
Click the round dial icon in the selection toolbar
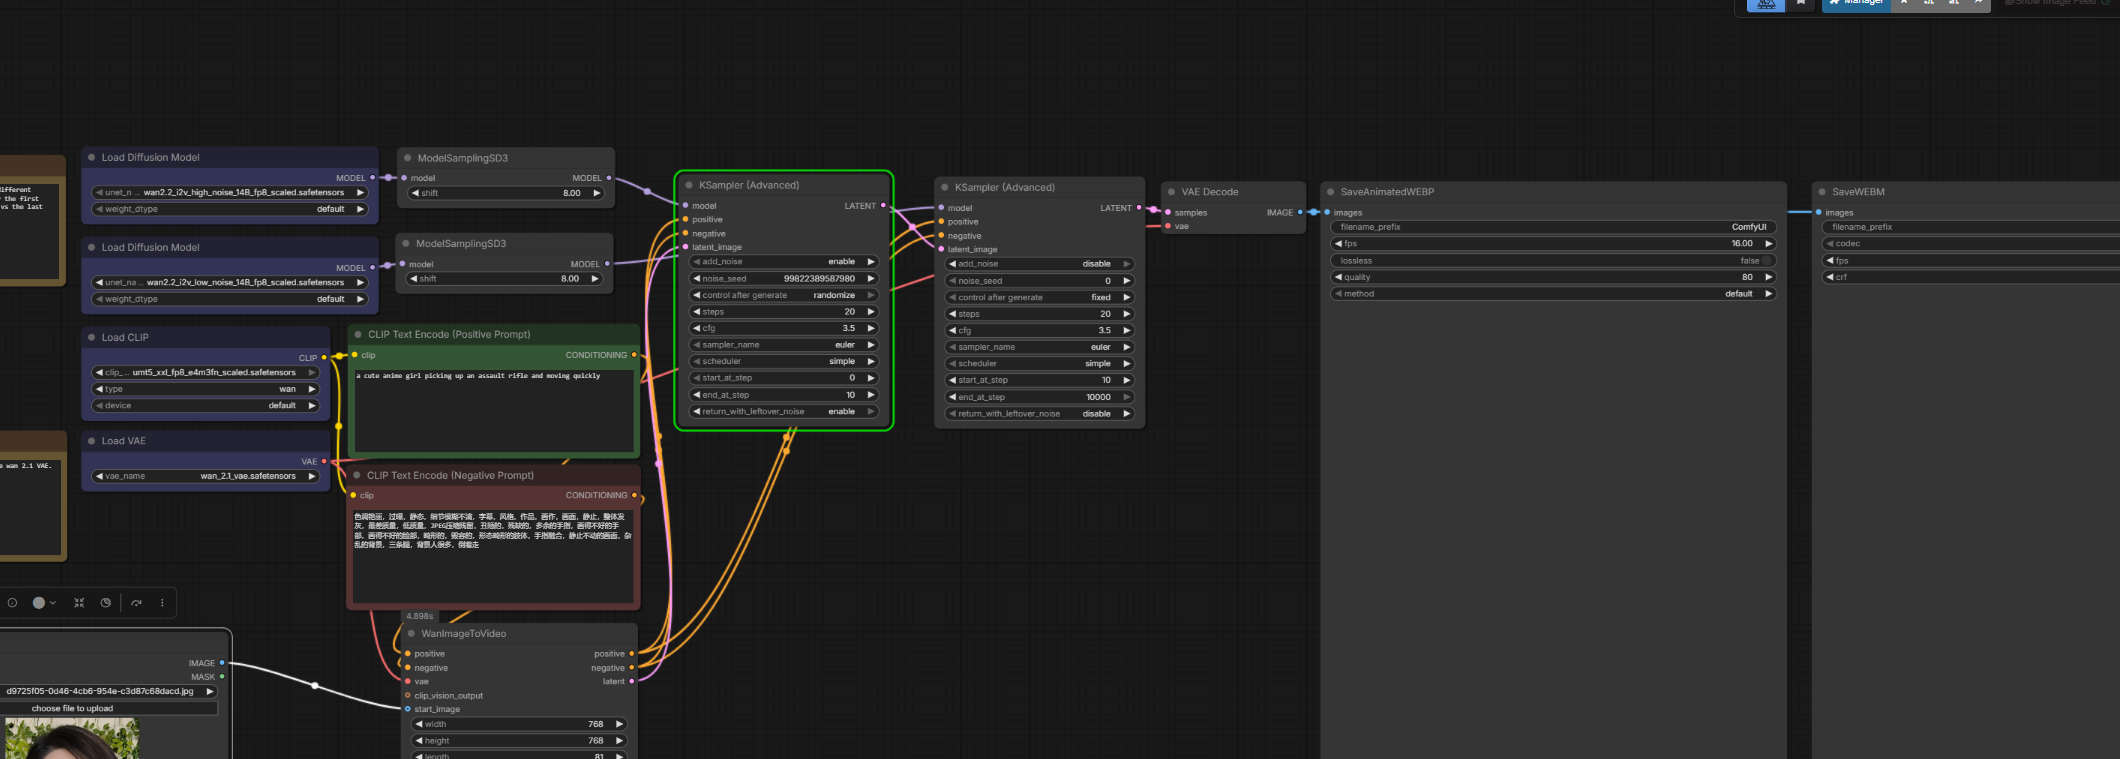point(106,603)
